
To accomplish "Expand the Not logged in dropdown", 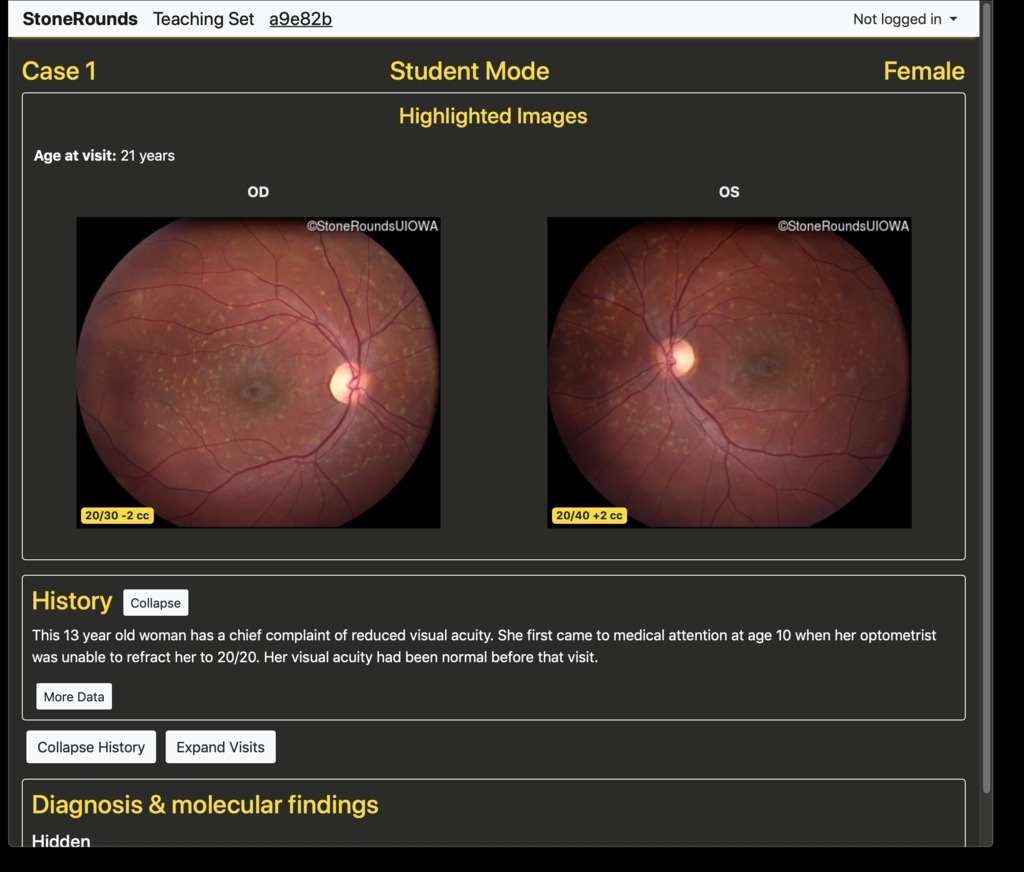I will (904, 19).
